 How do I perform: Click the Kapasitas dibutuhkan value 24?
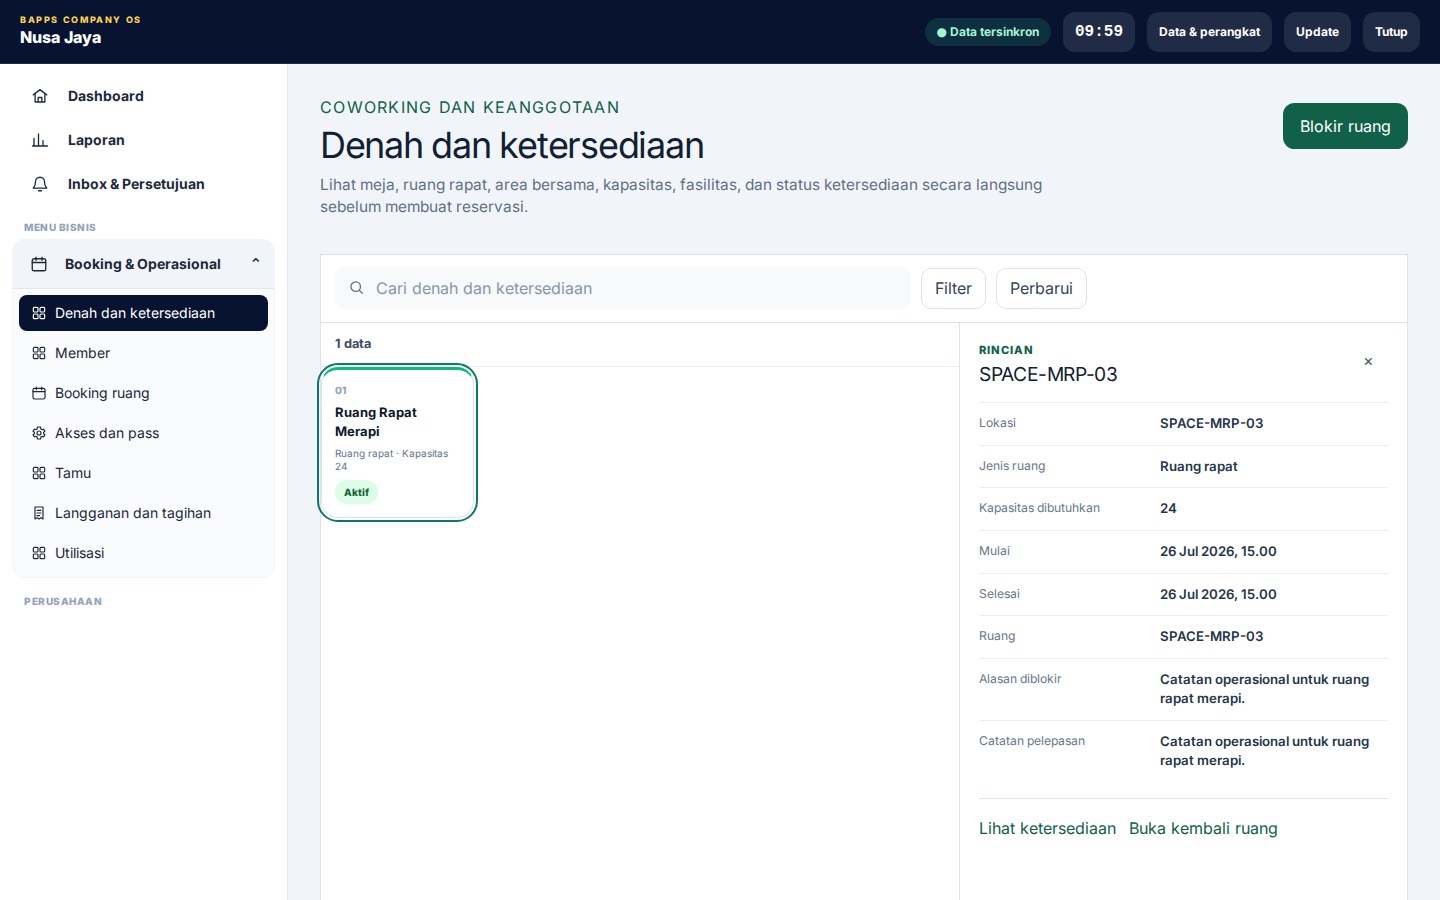coord(1168,508)
